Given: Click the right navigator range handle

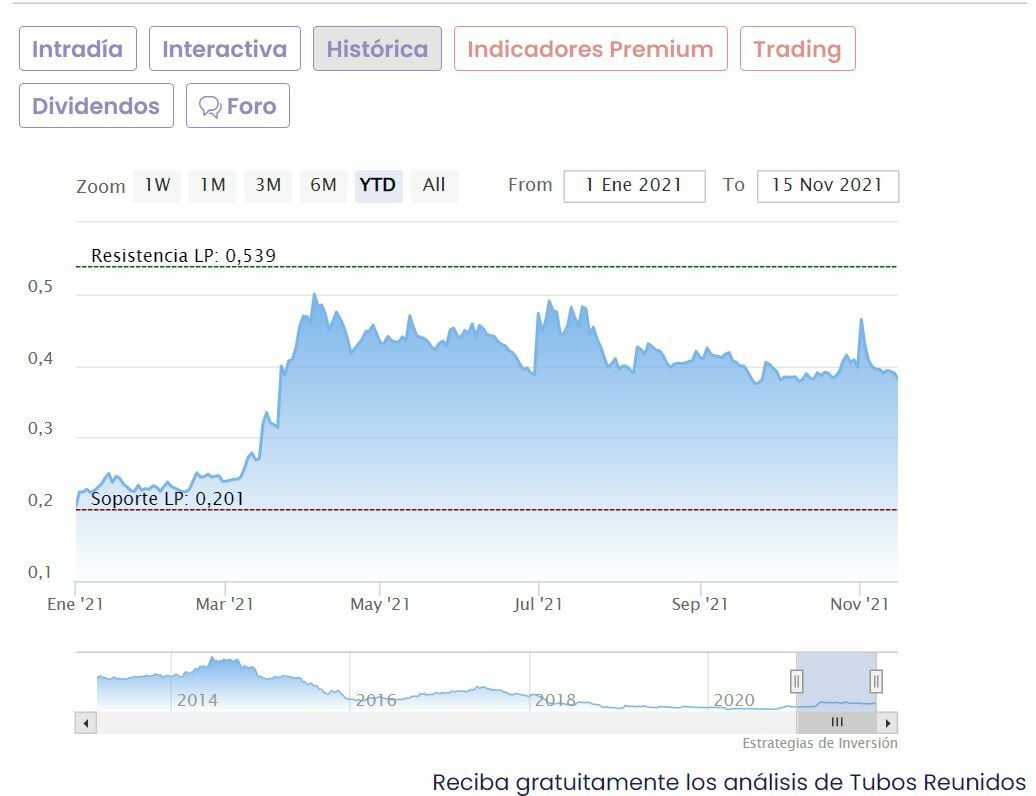Looking at the screenshot, I should point(876,682).
